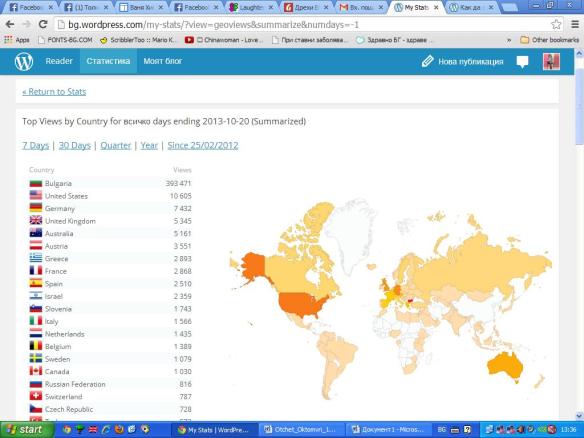Switch to the Как да WordPress tab
Screen dimensions: 584x438
click(x=469, y=7)
